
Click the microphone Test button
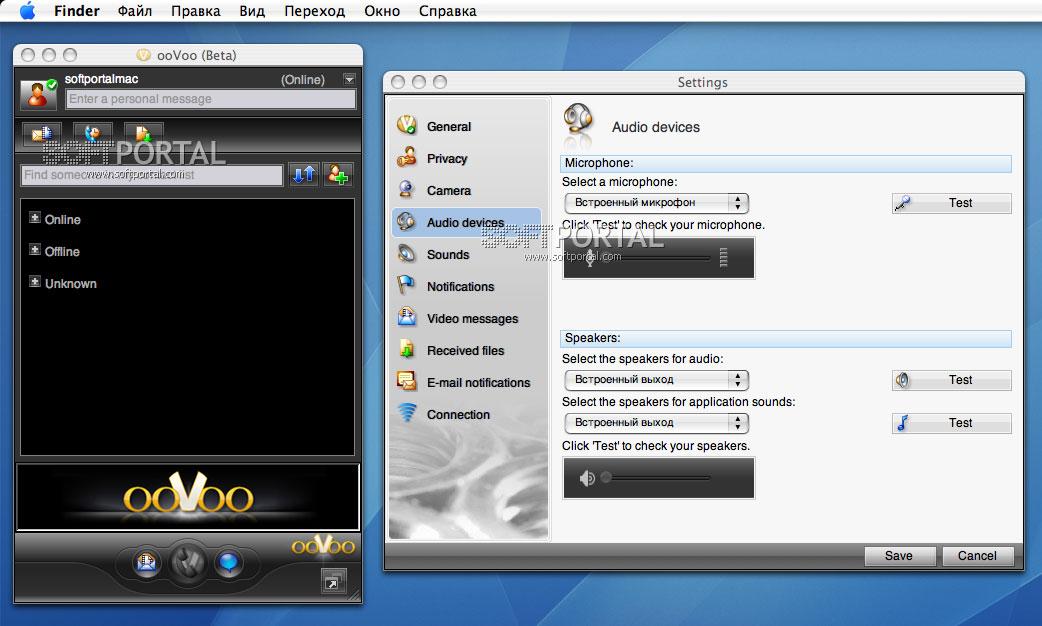[x=952, y=203]
